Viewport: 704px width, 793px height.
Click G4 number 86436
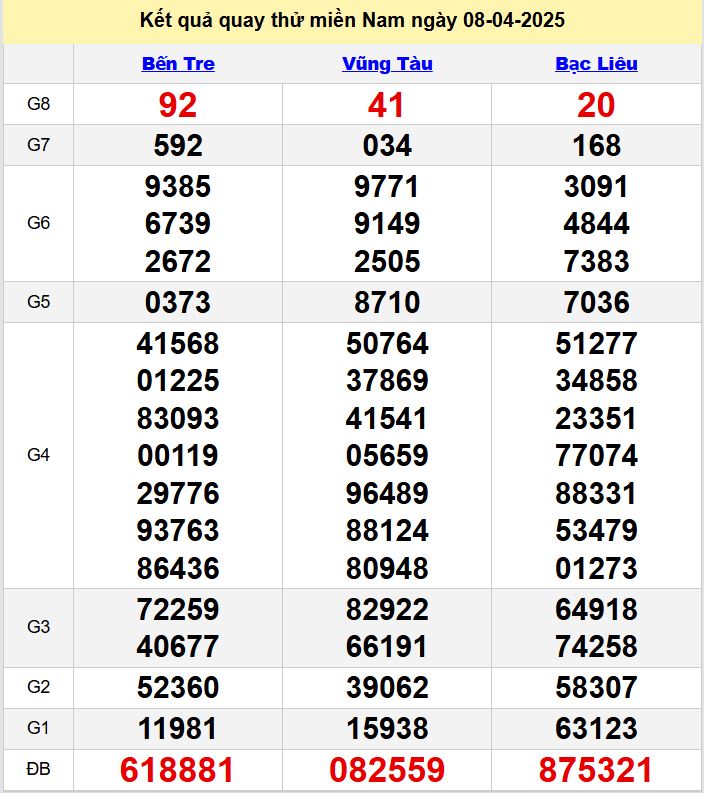tap(178, 568)
